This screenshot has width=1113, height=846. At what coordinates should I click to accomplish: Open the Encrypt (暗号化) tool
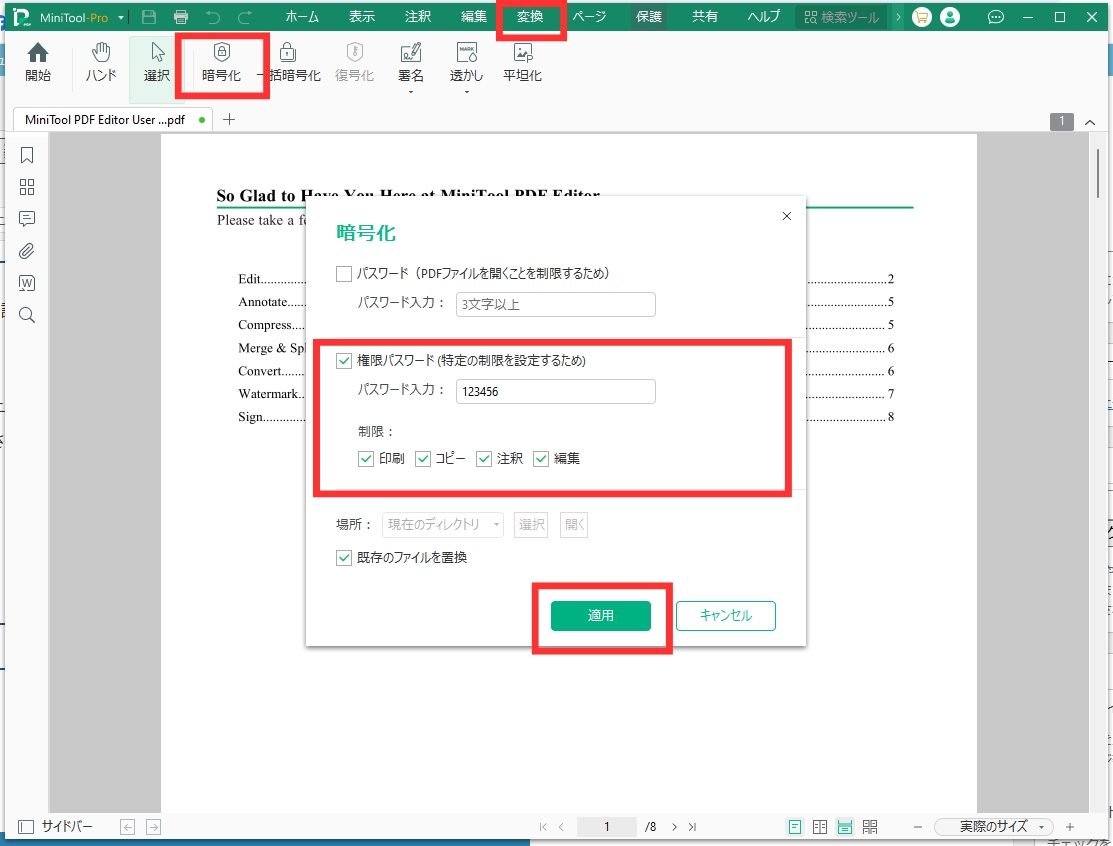click(x=221, y=62)
